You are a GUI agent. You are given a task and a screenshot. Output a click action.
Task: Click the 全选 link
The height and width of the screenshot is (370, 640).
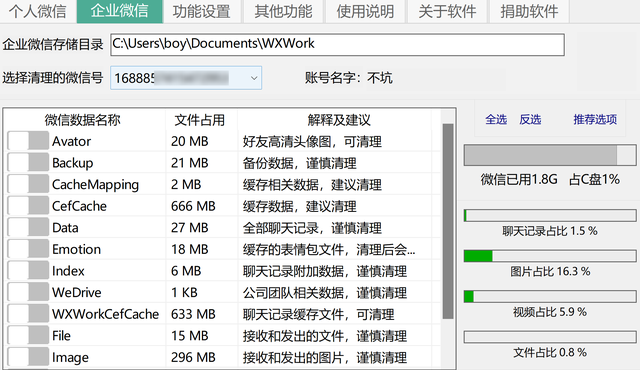(x=496, y=120)
